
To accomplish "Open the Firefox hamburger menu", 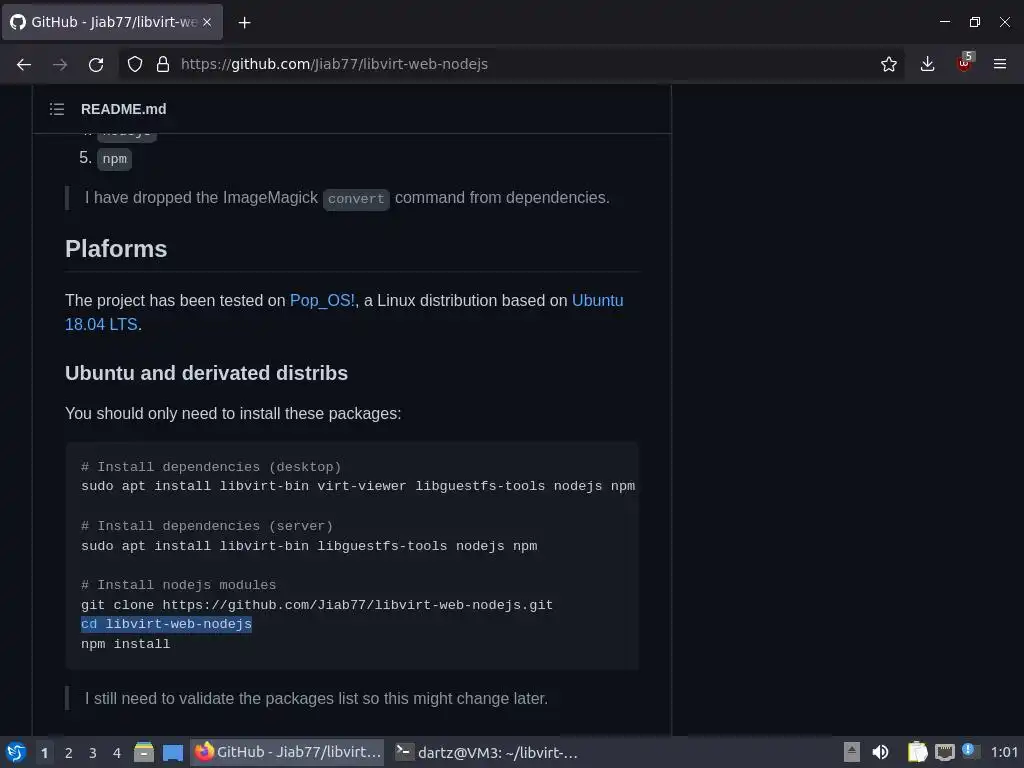I will click(x=1000, y=64).
